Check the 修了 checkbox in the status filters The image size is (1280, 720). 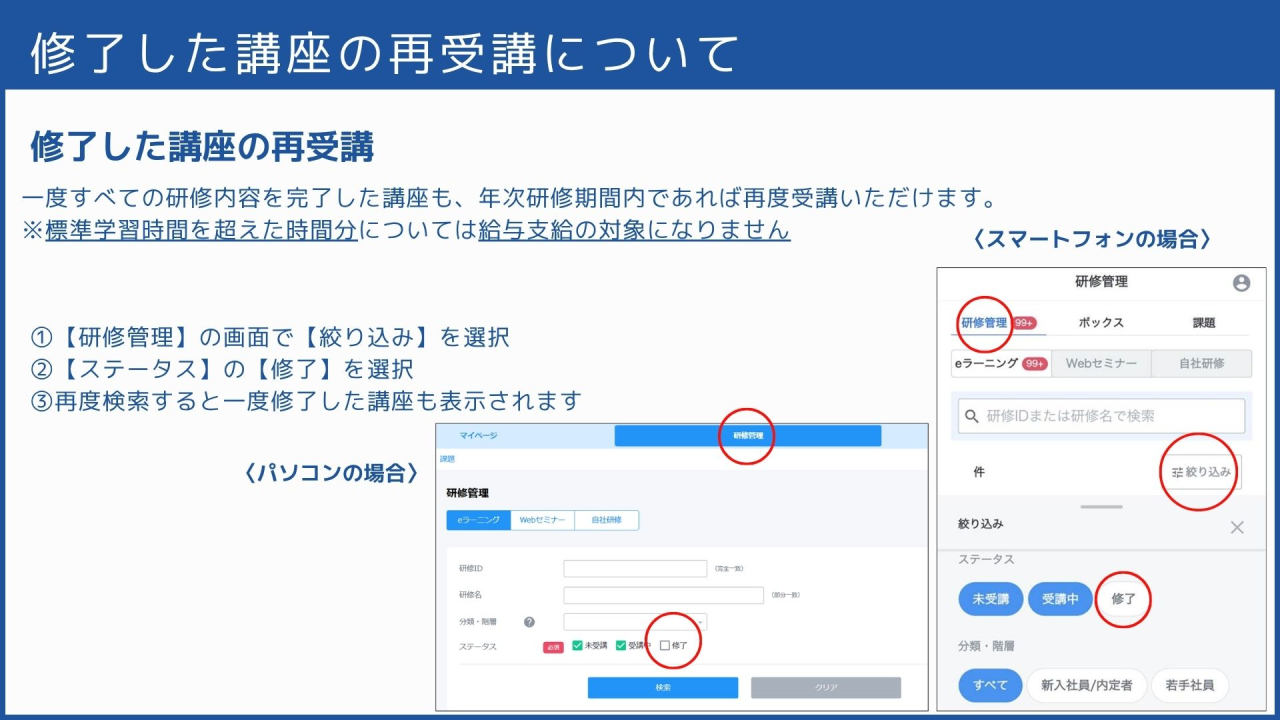point(665,646)
